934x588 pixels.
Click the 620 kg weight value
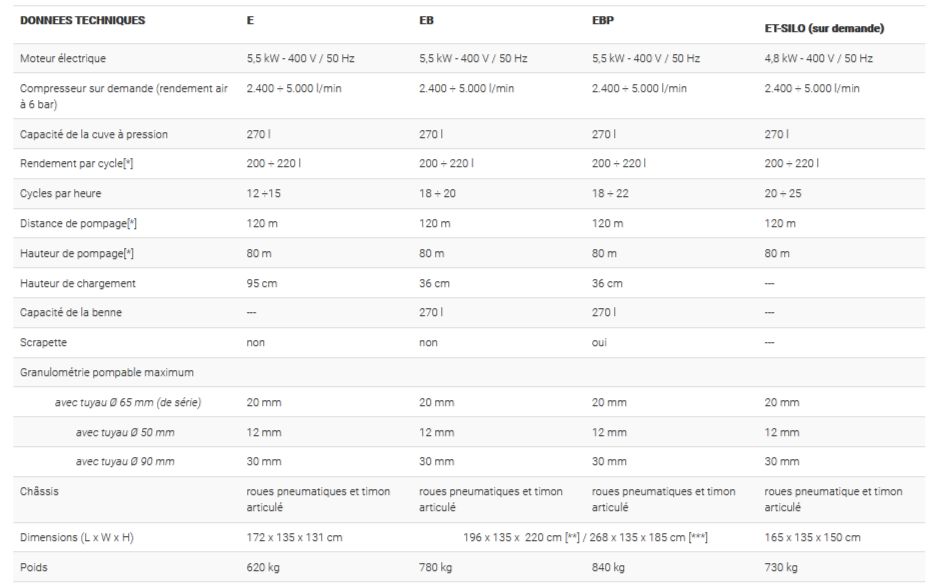tap(262, 567)
